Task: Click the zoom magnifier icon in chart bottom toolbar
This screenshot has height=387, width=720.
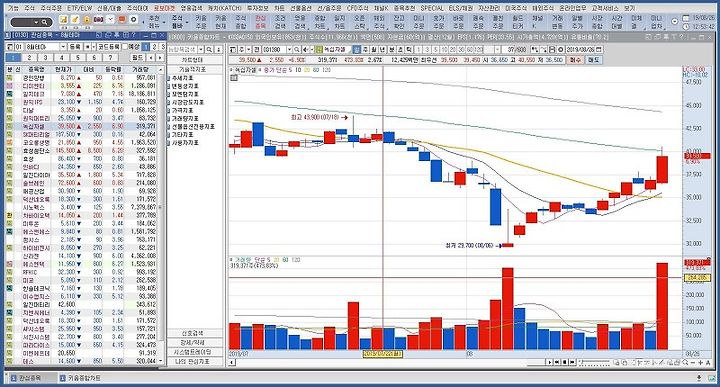Action: coord(685,363)
